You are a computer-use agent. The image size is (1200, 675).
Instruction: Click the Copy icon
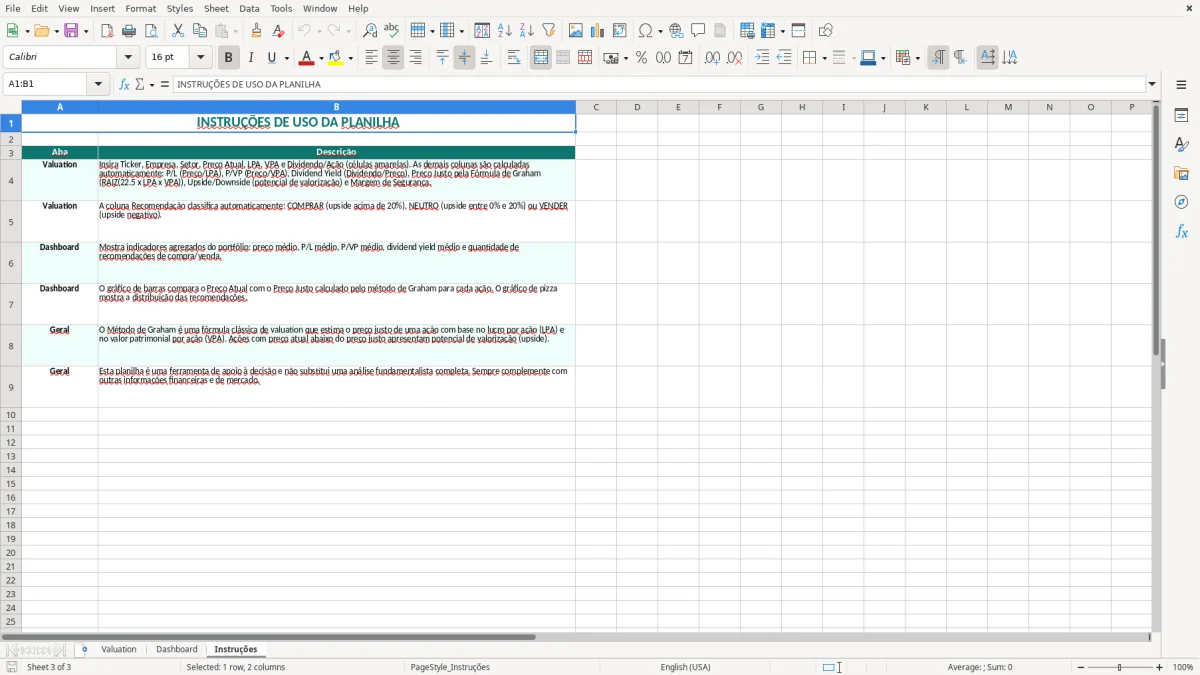coord(200,31)
